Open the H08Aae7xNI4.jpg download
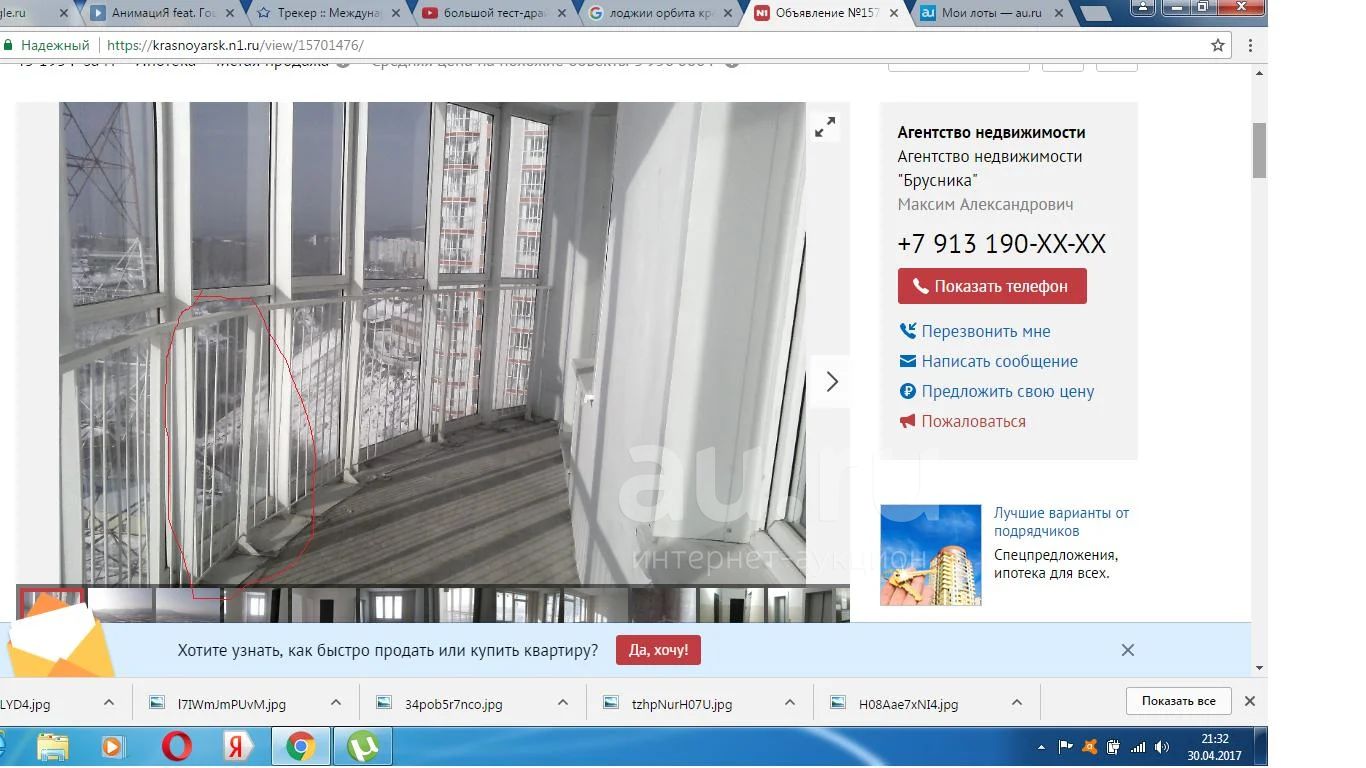This screenshot has width=1366, height=768. coord(908,704)
